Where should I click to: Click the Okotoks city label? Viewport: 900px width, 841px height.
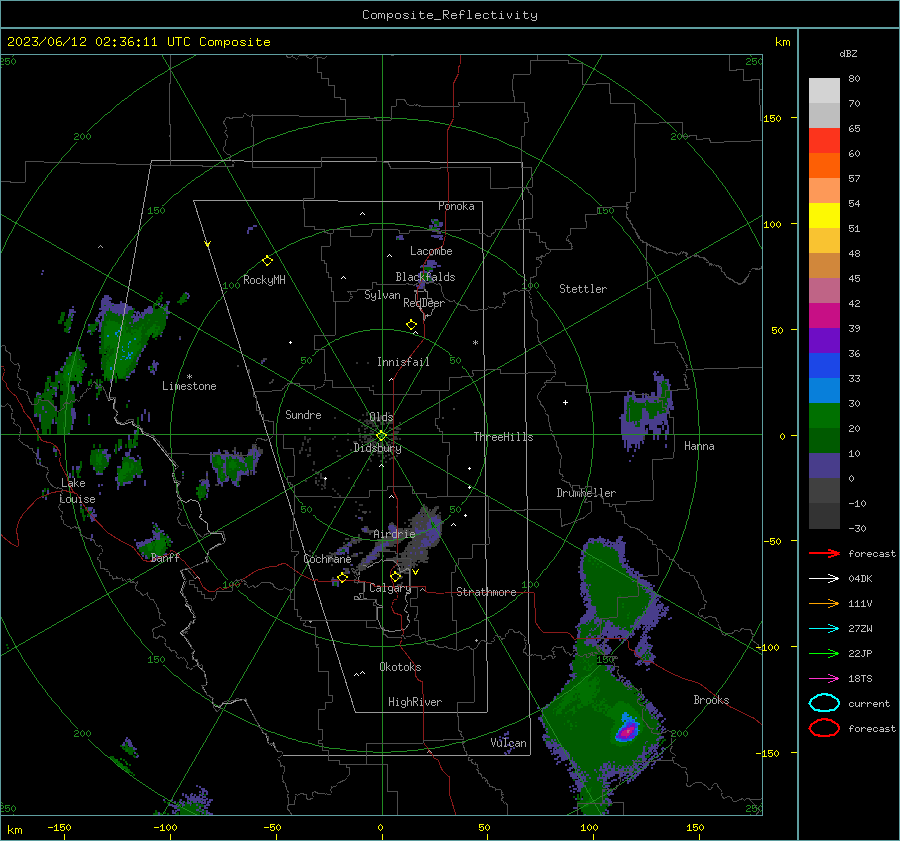pyautogui.click(x=400, y=667)
